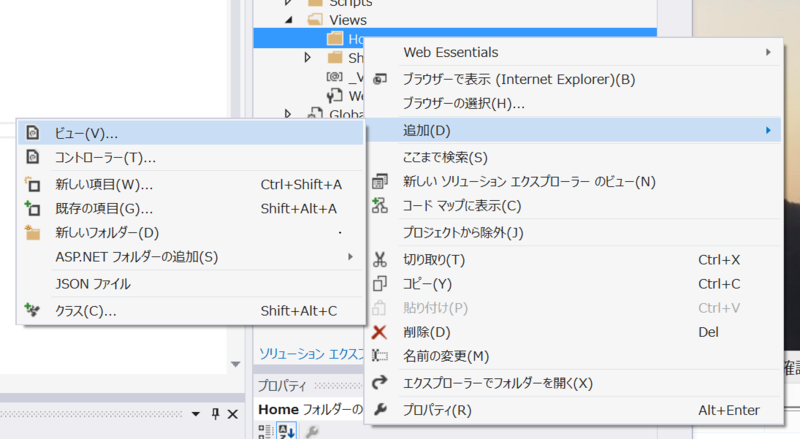Select コード マップに表示(C)
Screen dimensions: 800x439
click(574, 206)
